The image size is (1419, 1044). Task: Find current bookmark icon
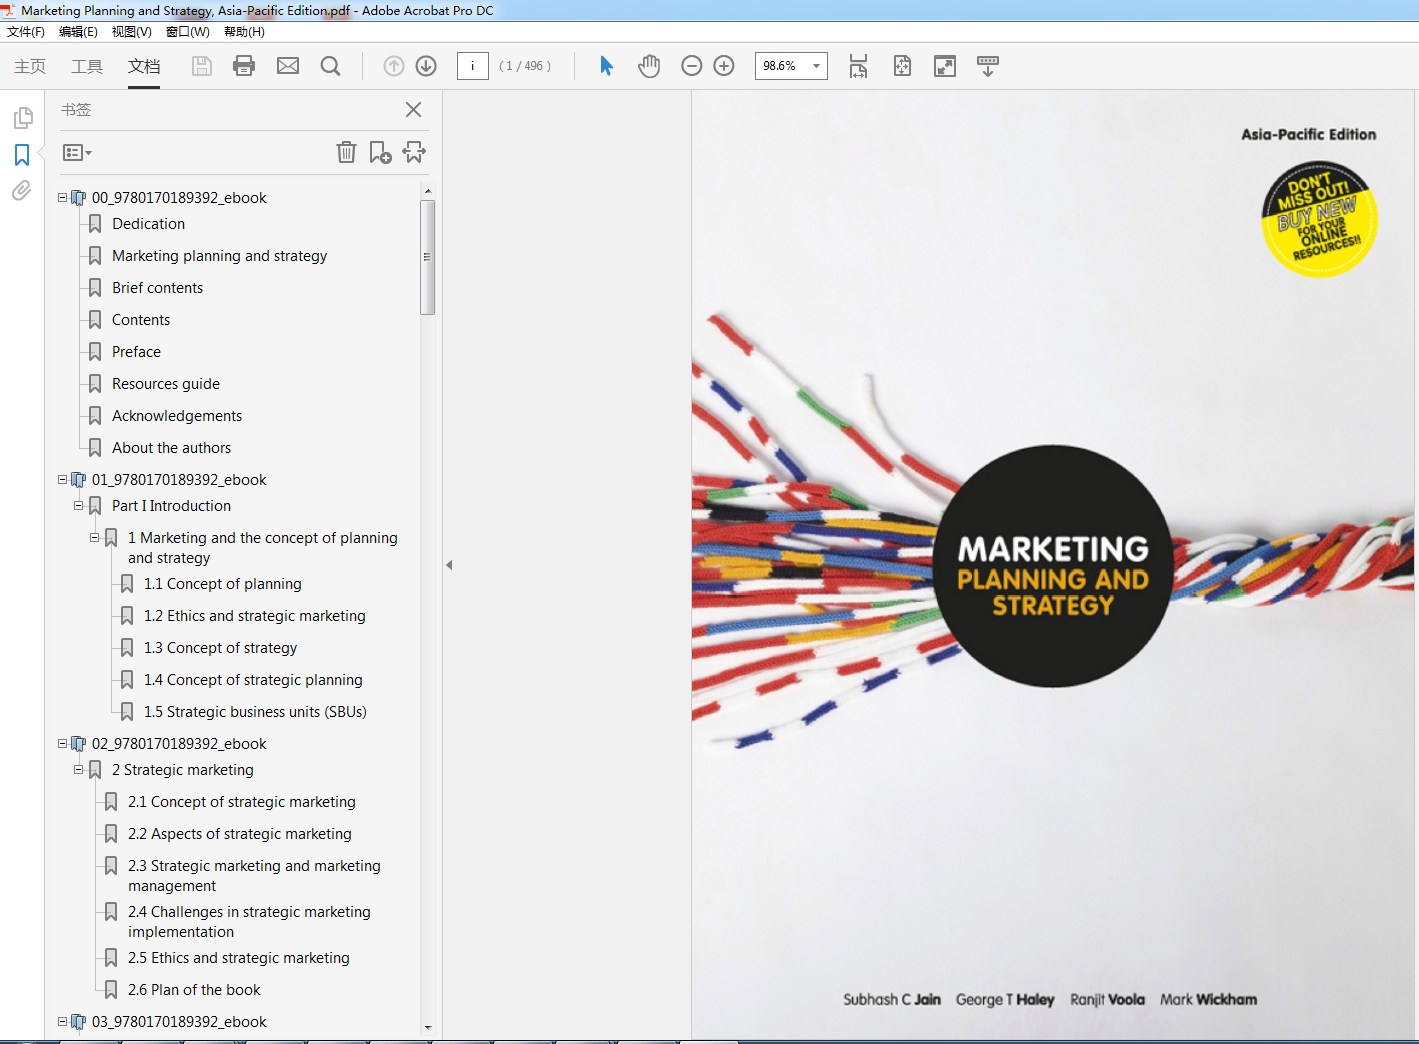tap(414, 152)
